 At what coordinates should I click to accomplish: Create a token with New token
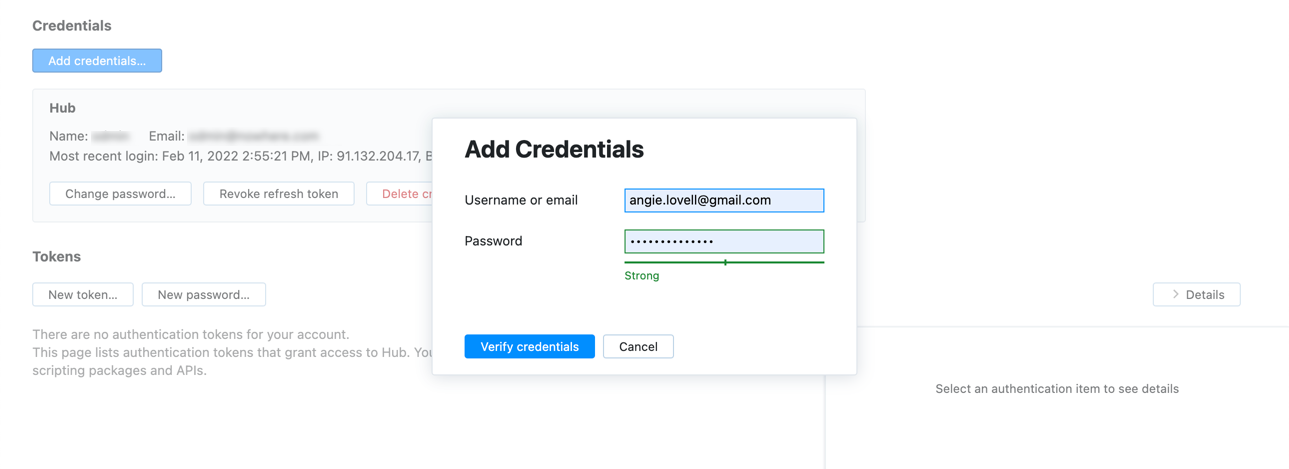pyautogui.click(x=83, y=295)
